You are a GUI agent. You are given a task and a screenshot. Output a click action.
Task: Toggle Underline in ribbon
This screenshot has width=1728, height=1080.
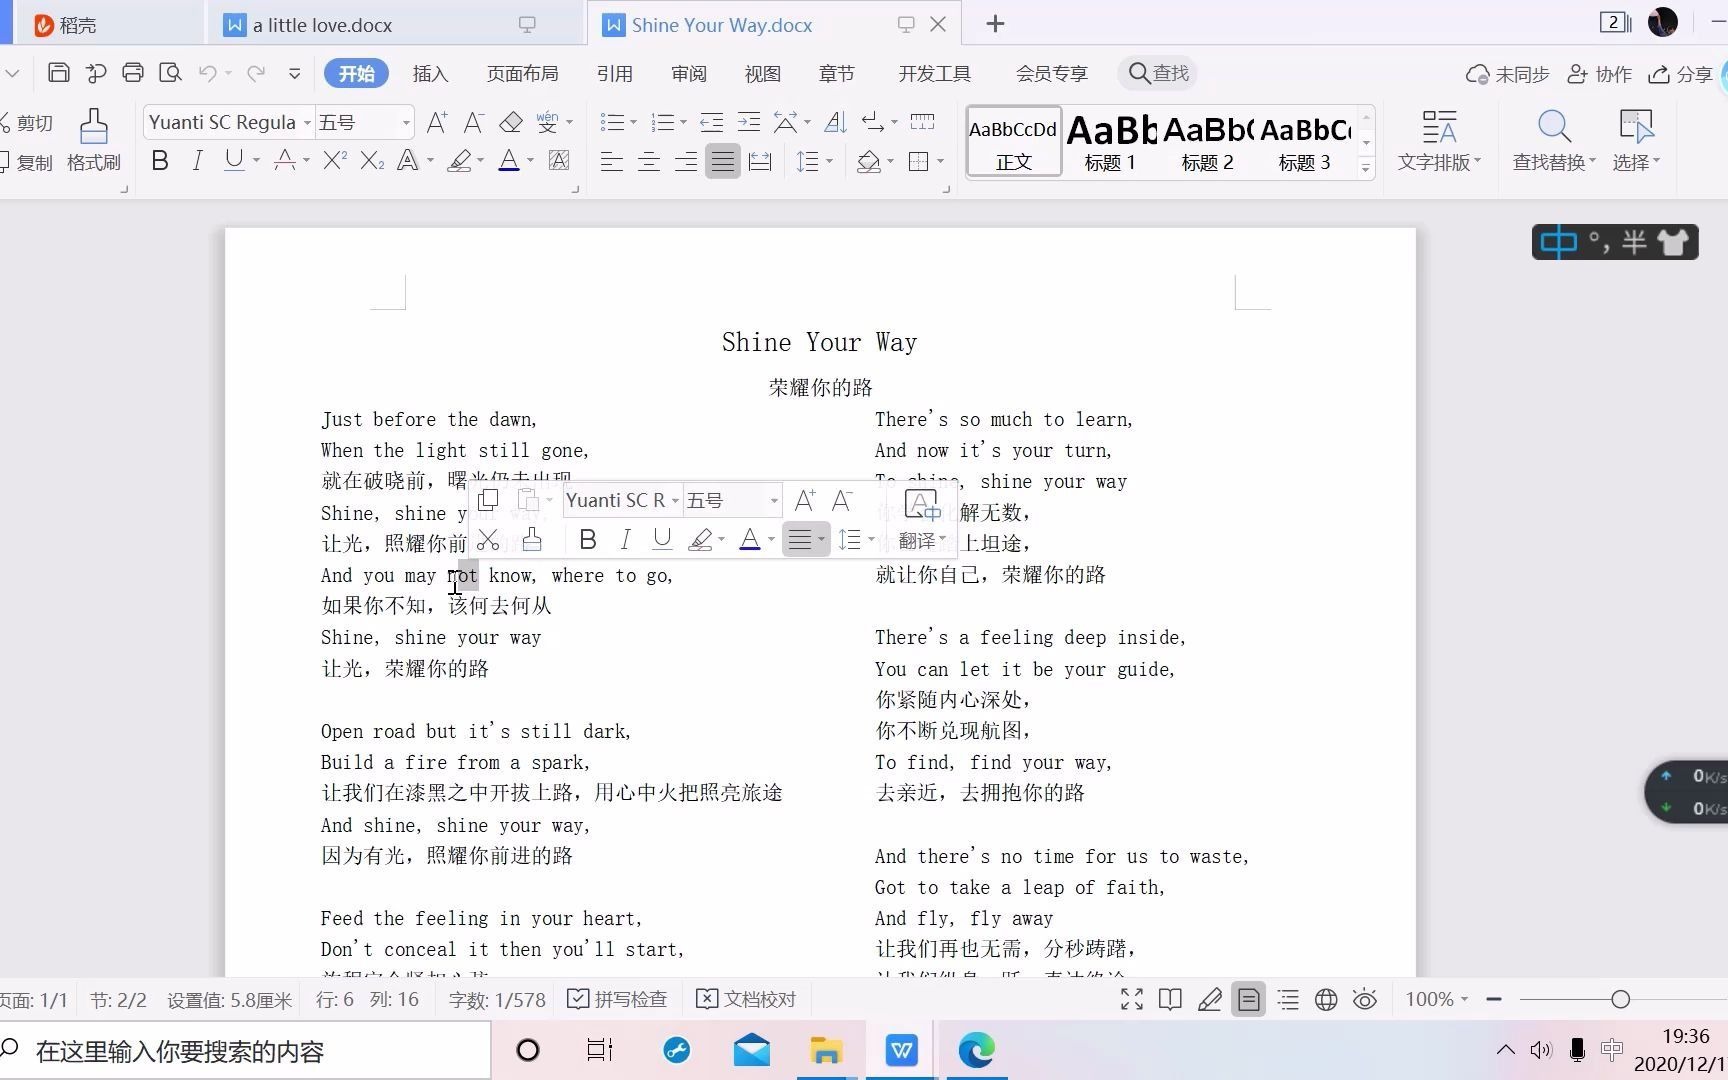(x=234, y=160)
